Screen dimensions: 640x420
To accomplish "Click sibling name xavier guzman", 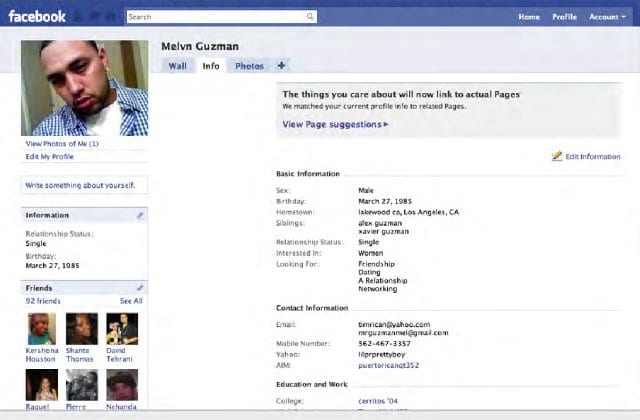I will point(383,231).
